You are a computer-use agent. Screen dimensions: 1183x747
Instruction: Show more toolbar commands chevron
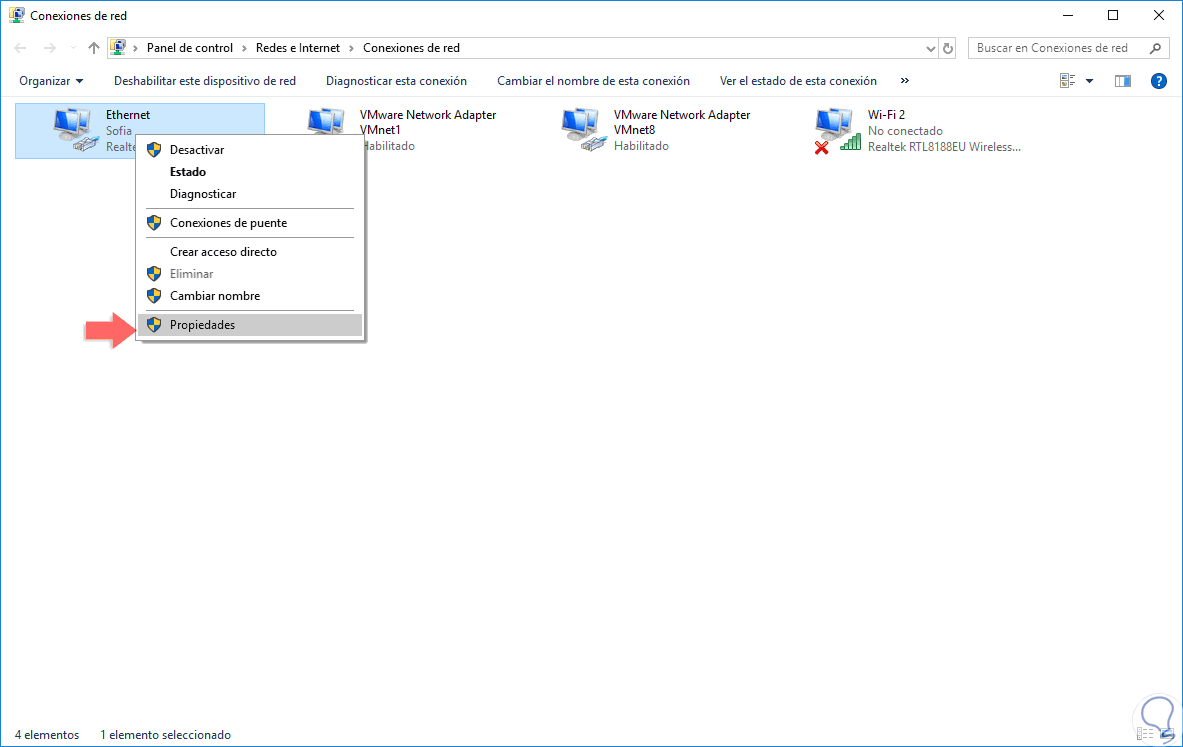tap(905, 81)
